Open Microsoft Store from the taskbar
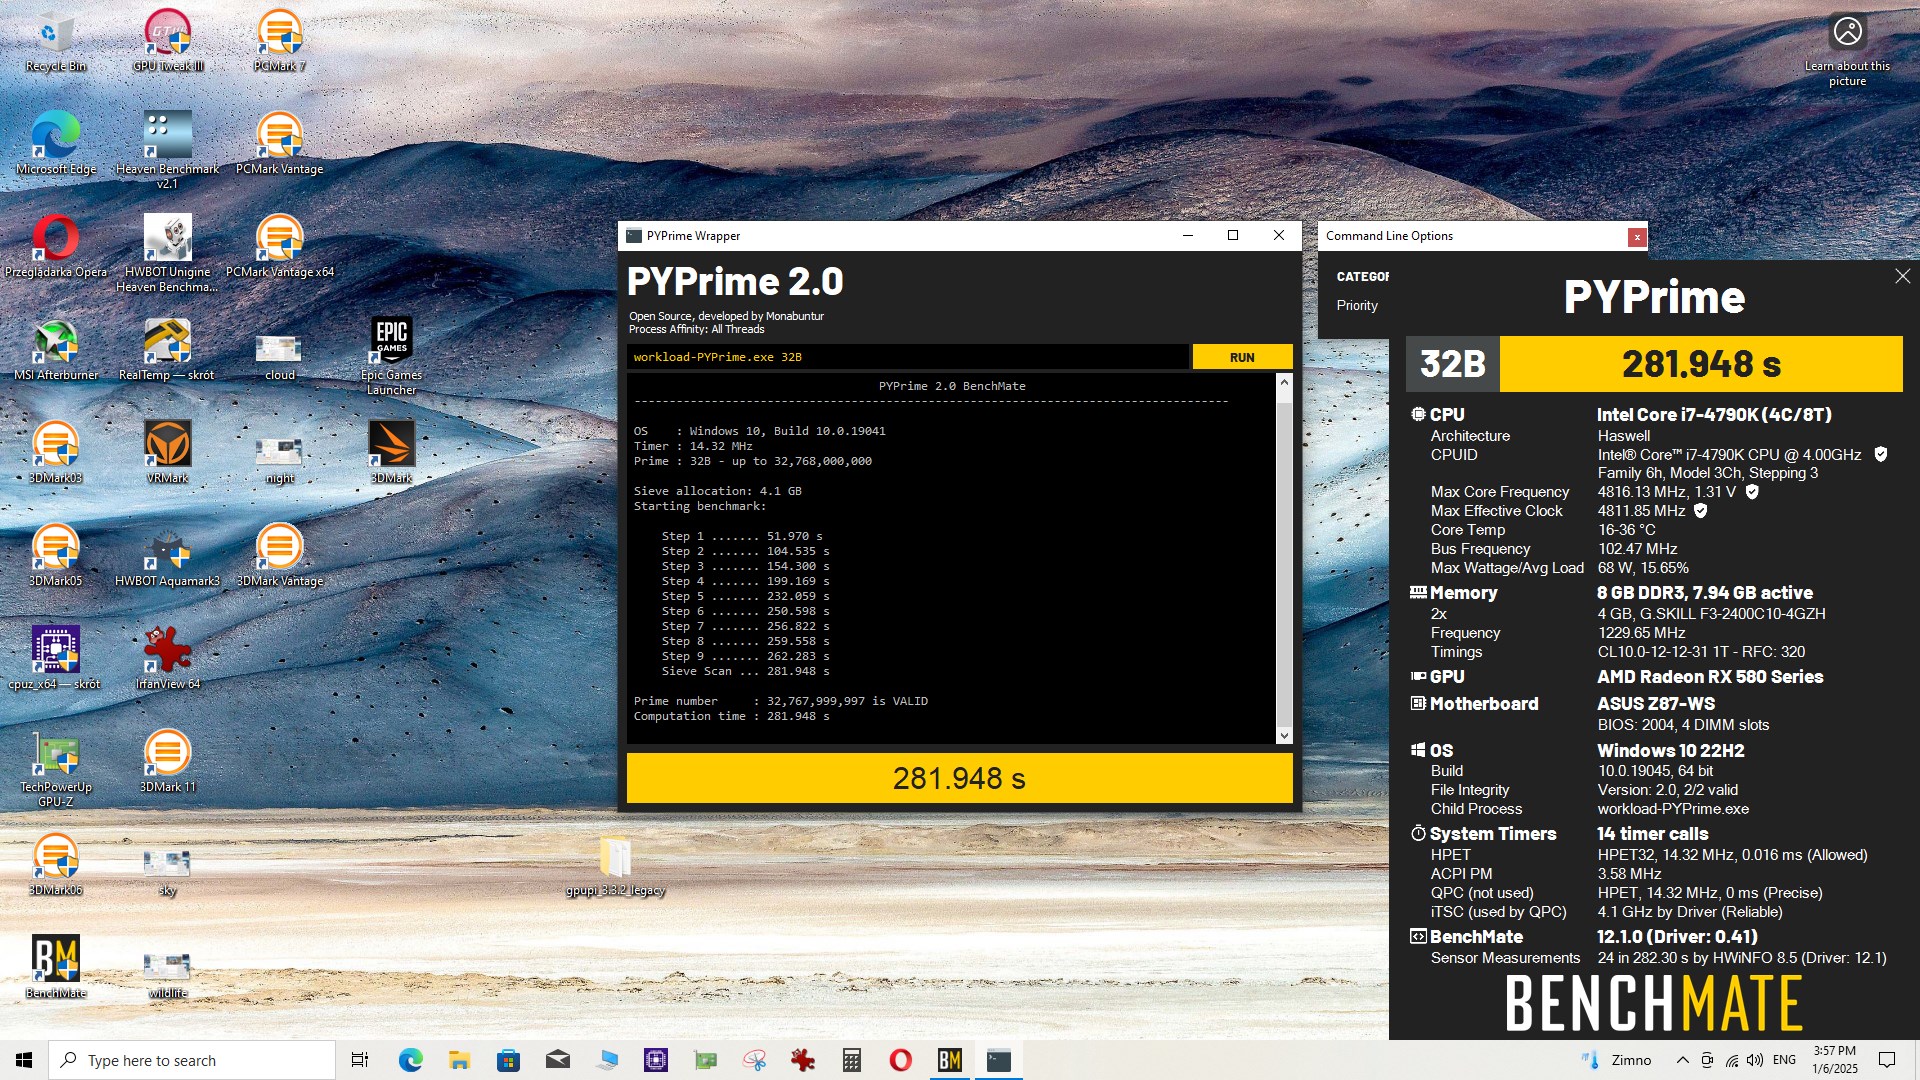 (x=508, y=1060)
